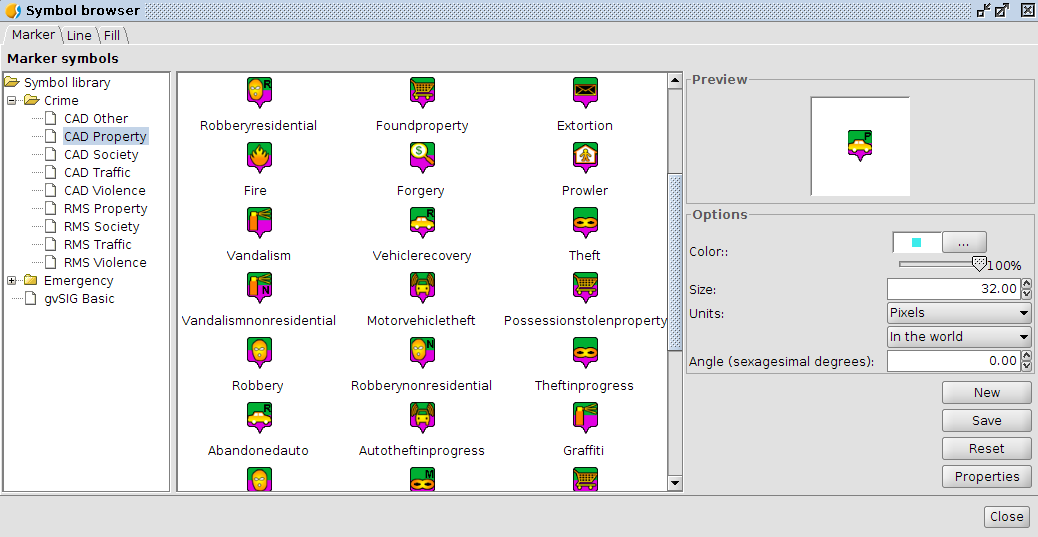Pick the Robberynonresidential symbol
This screenshot has width=1038, height=537.
coord(421,353)
